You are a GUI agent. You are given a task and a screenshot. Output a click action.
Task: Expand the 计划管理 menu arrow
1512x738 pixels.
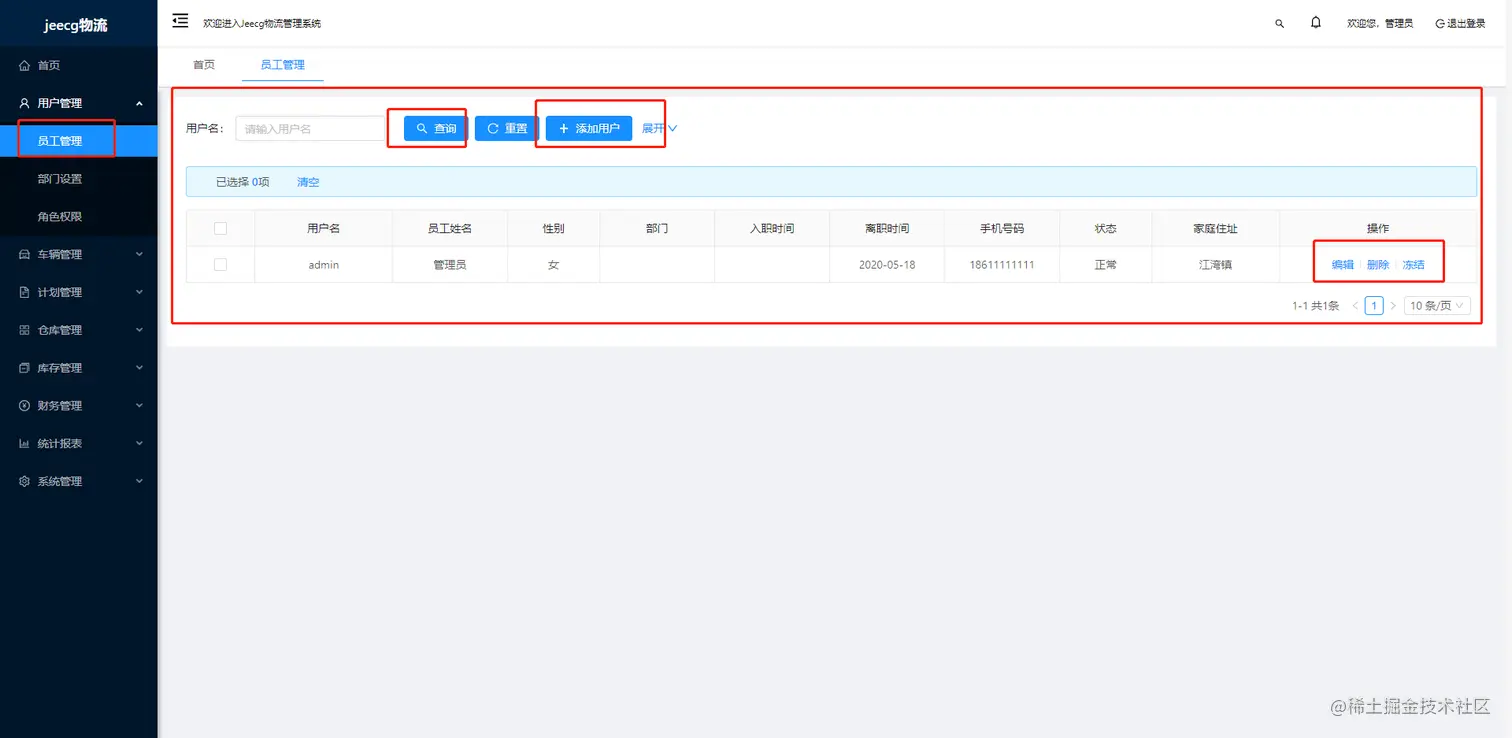(x=139, y=292)
